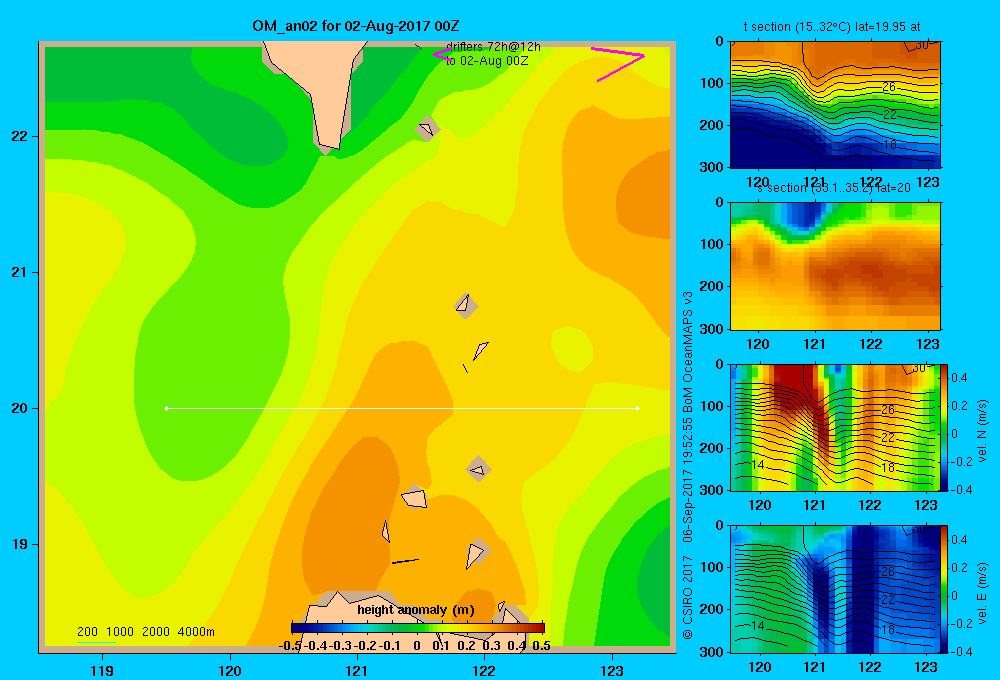Viewport: 1000px width, 680px height.
Task: Click the 'to 02-Aug 00Z' drifter label
Action: [487, 61]
